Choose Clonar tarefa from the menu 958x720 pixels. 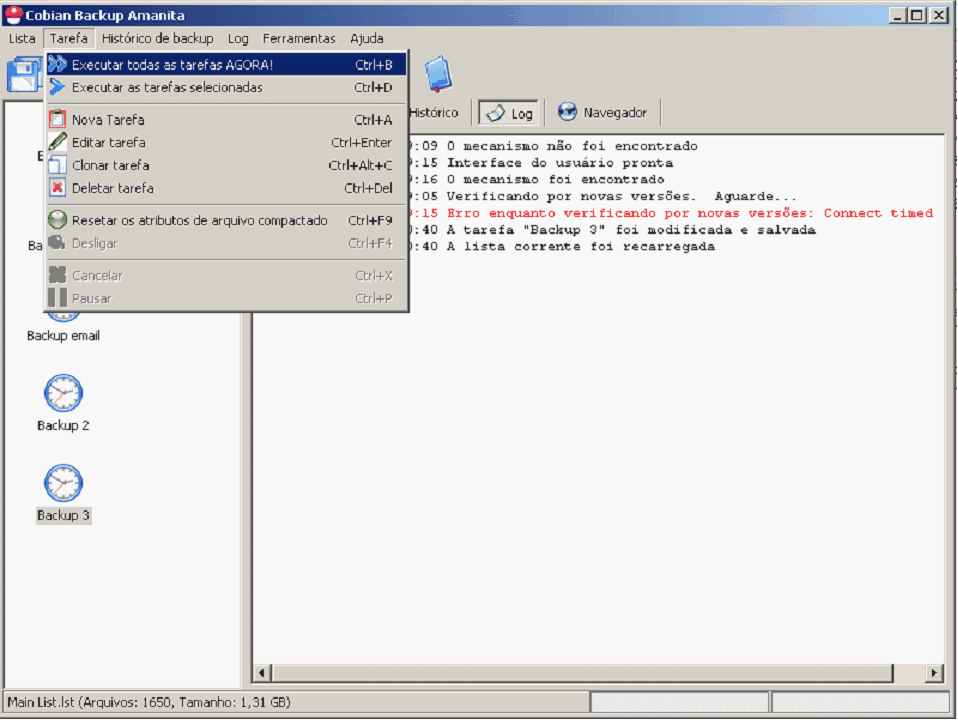(x=110, y=165)
